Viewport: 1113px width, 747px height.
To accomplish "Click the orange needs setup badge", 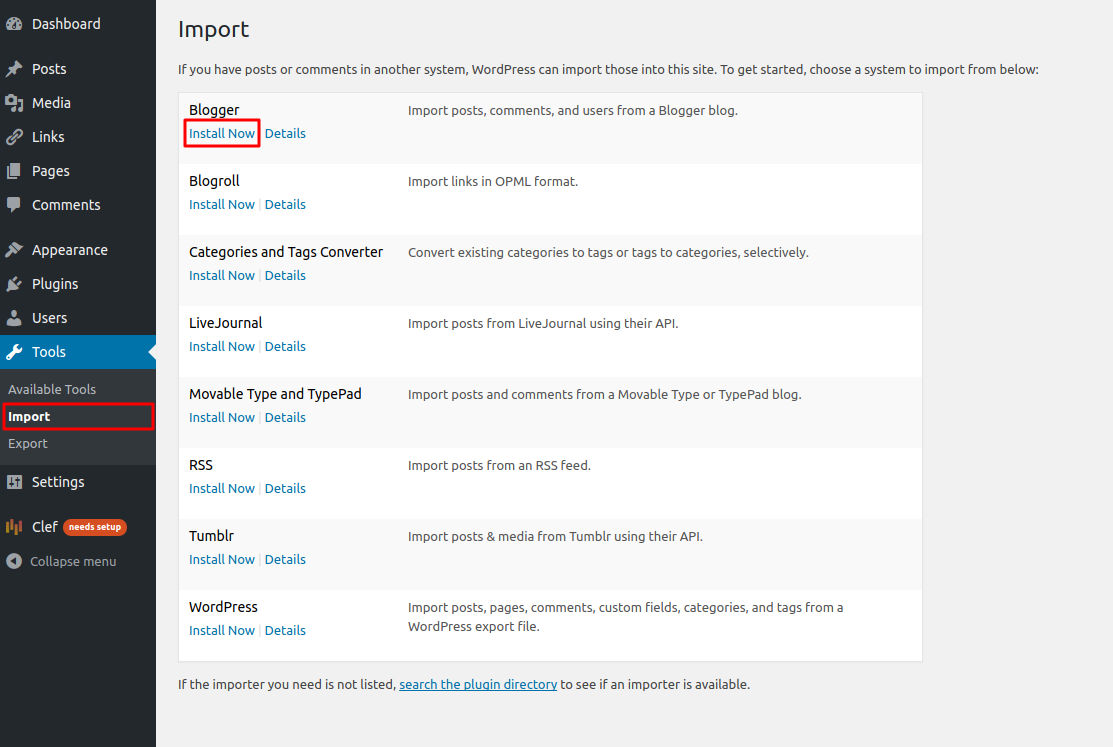I will point(95,527).
